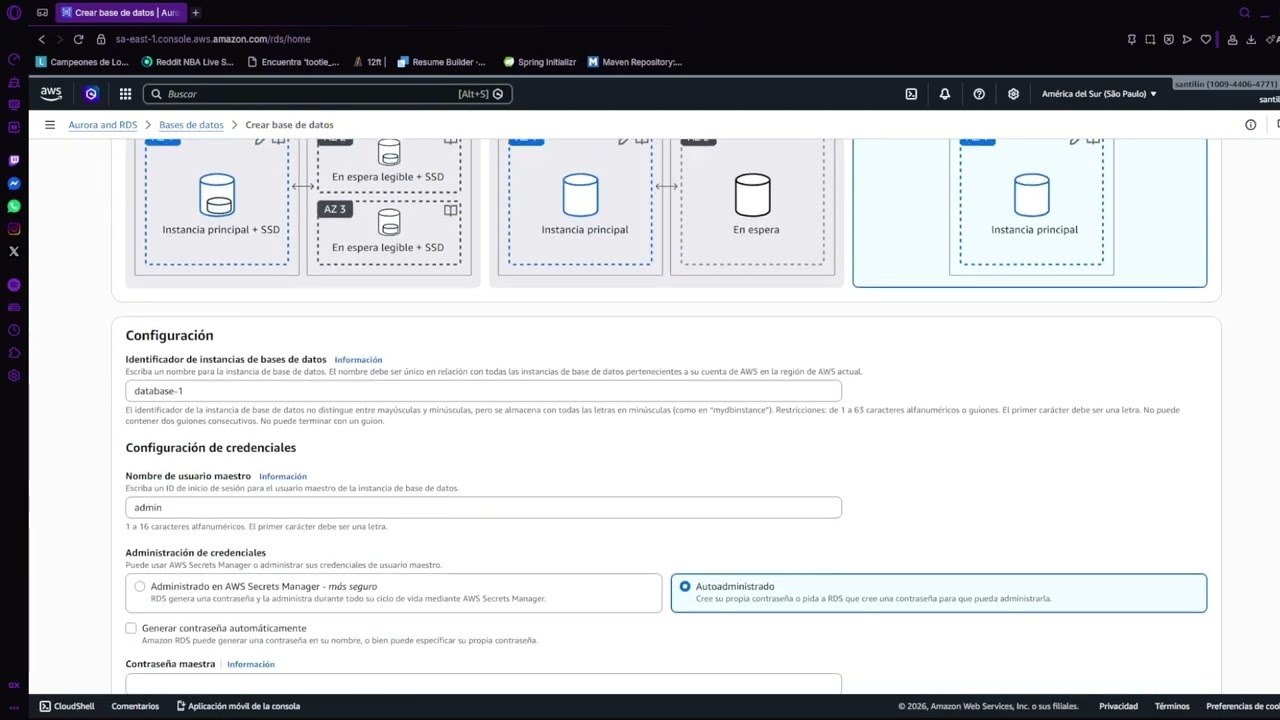Open the AWS help question mark icon
The image size is (1280, 720).
coord(979,93)
